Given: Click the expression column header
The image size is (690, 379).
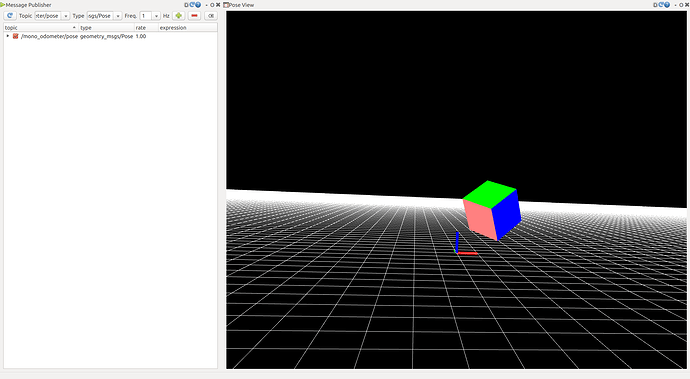Looking at the screenshot, I should [187, 27].
